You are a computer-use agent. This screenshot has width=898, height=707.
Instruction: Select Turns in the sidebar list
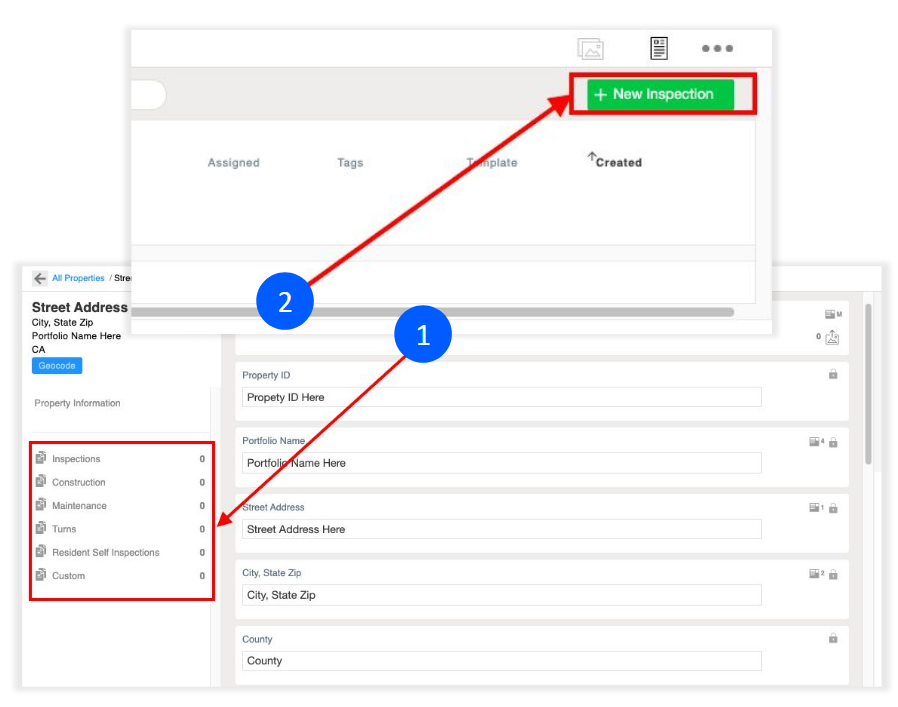pyautogui.click(x=64, y=529)
